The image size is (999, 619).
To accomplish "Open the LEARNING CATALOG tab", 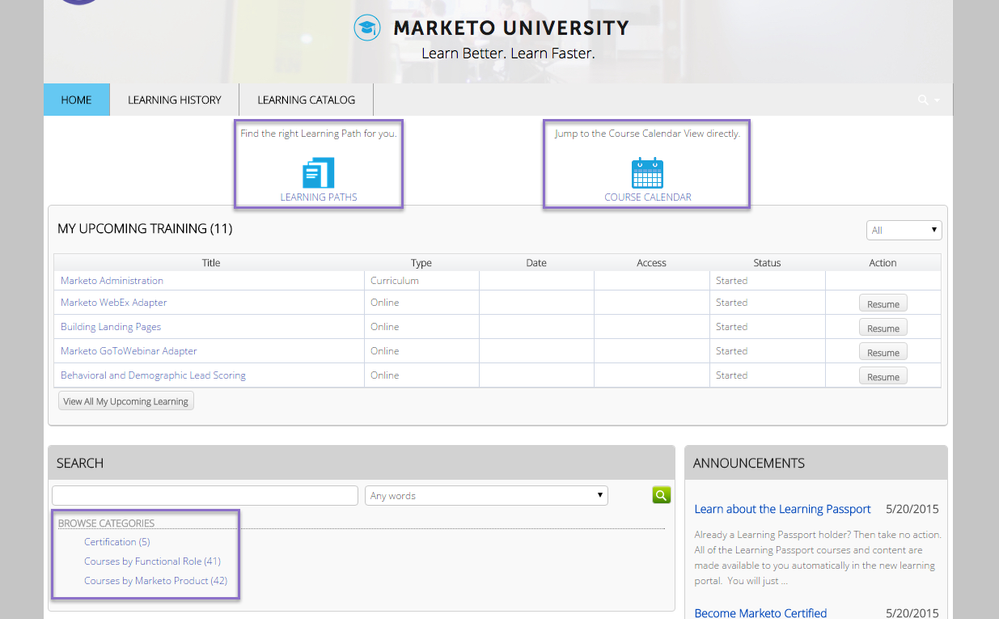I will [x=306, y=100].
